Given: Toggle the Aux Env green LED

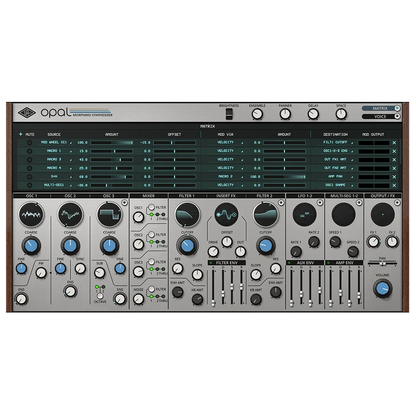Looking at the screenshot, I should point(289,263).
